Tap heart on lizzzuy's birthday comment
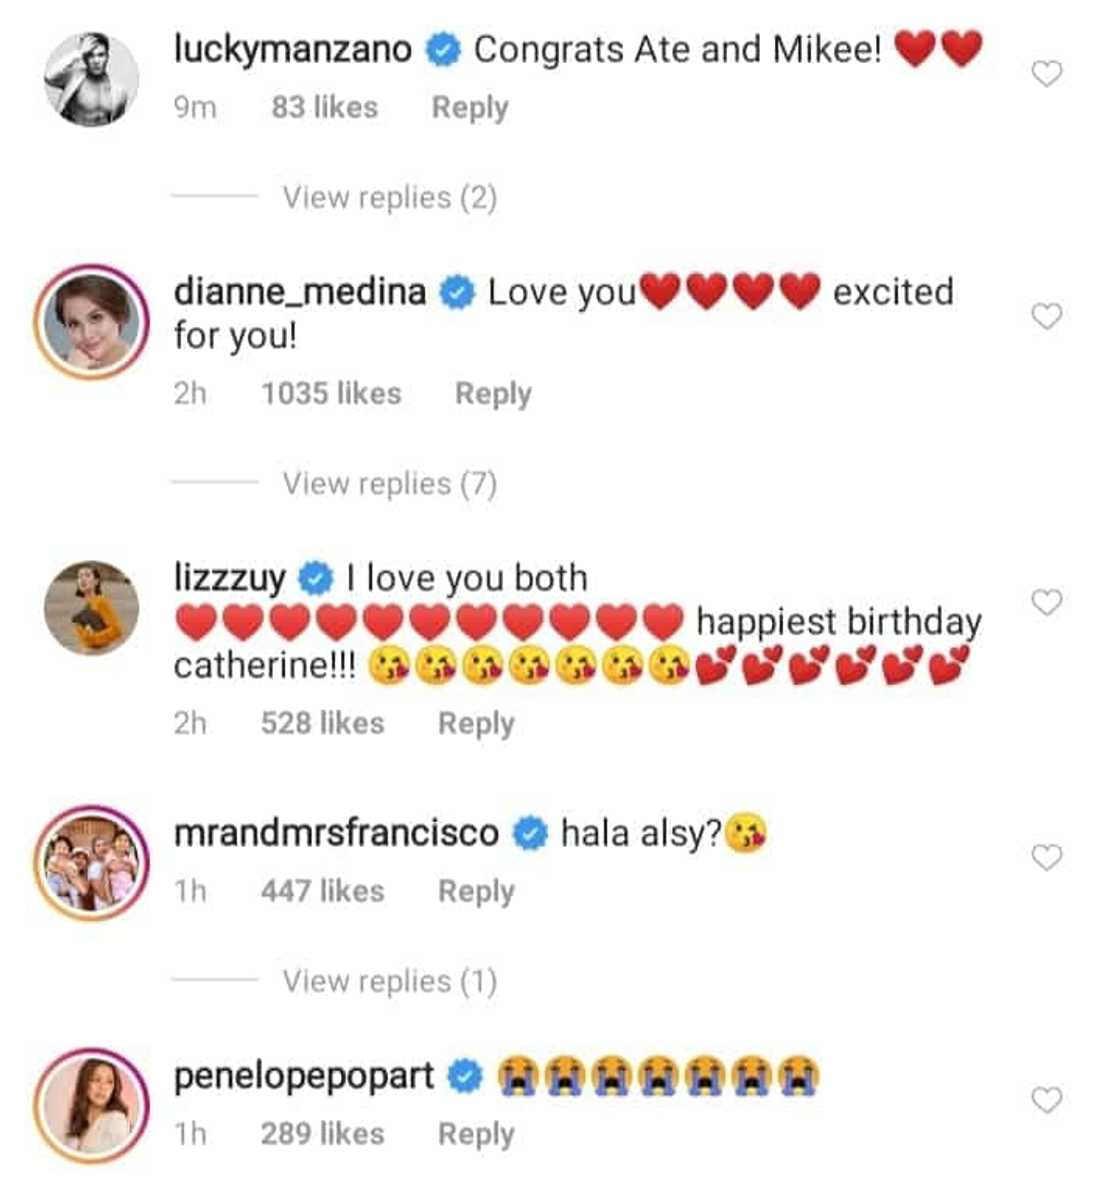The width and height of the screenshot is (1120, 1182). pos(1046,603)
